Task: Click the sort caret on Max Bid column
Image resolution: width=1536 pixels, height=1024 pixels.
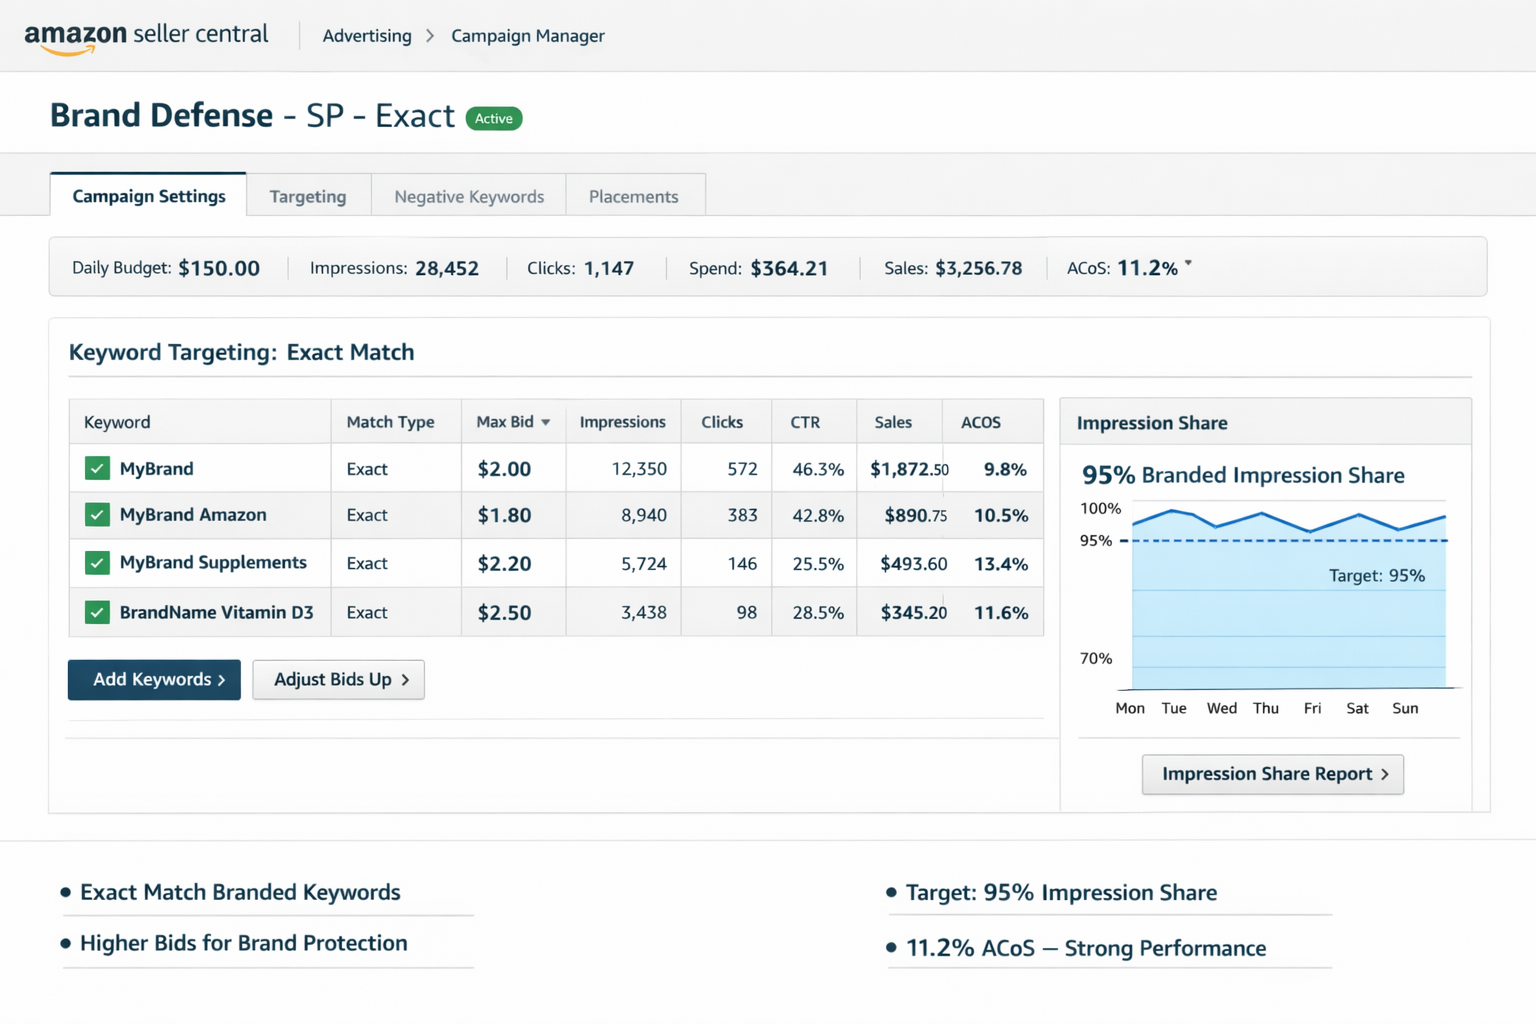Action: pos(544,422)
